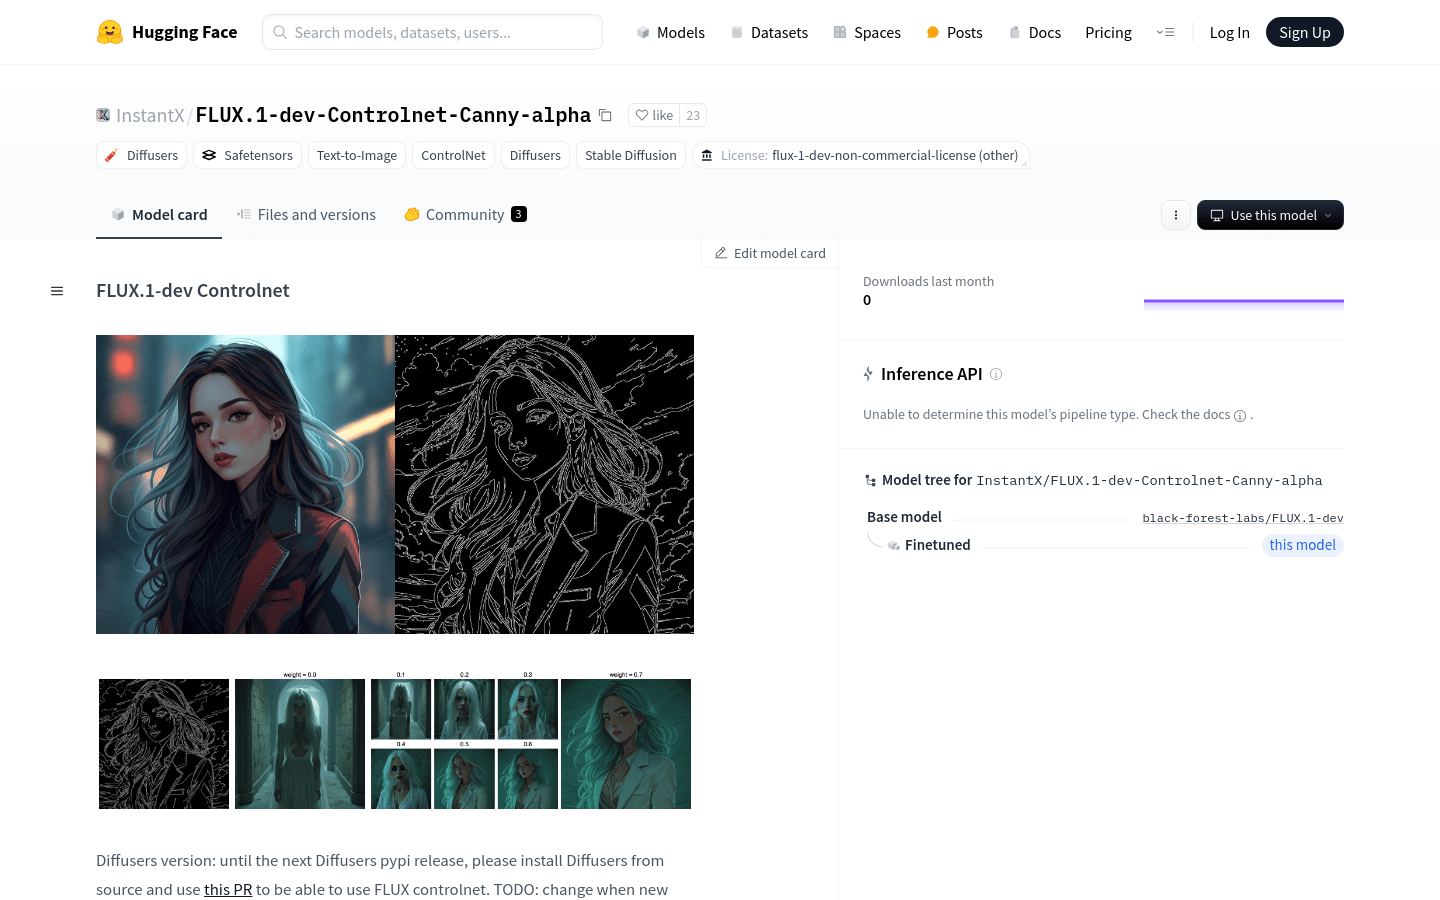Click the Sign Up button
Screen dimensions: 1440x900
point(1305,32)
